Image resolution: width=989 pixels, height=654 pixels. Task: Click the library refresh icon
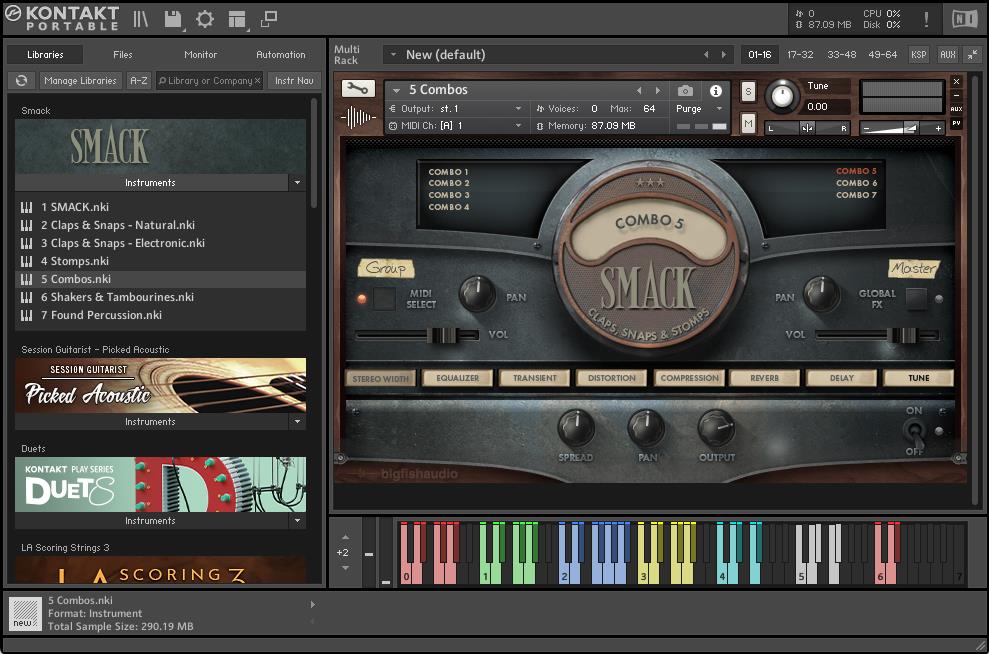tap(21, 81)
